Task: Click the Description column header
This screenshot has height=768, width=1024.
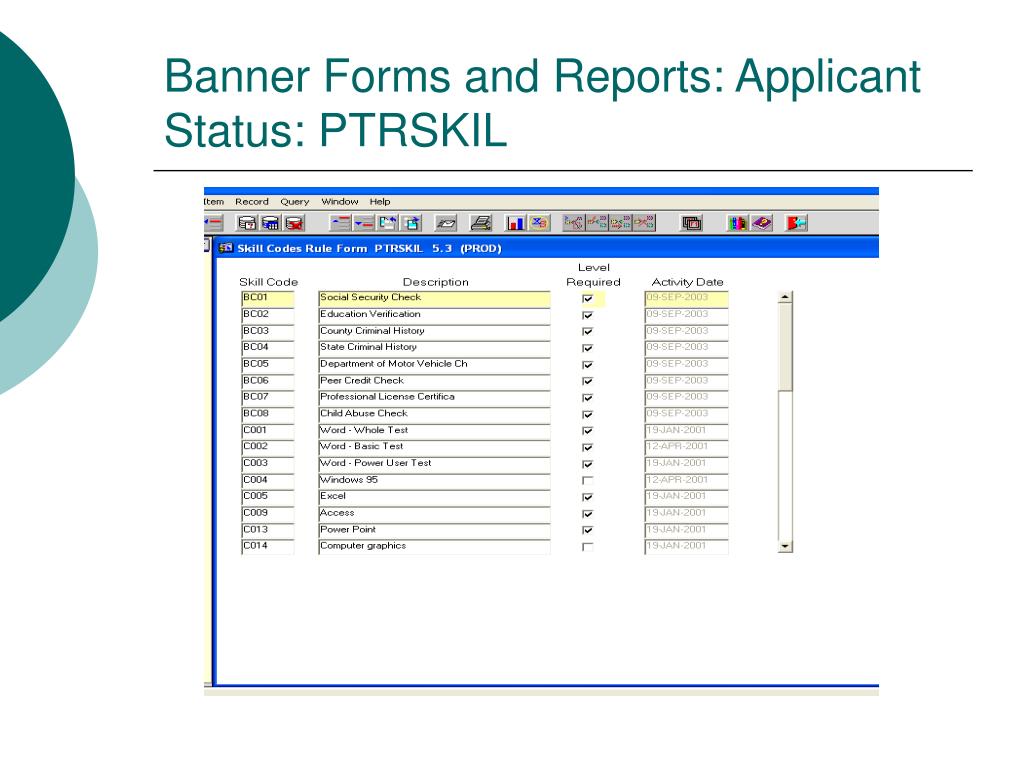Action: point(436,282)
